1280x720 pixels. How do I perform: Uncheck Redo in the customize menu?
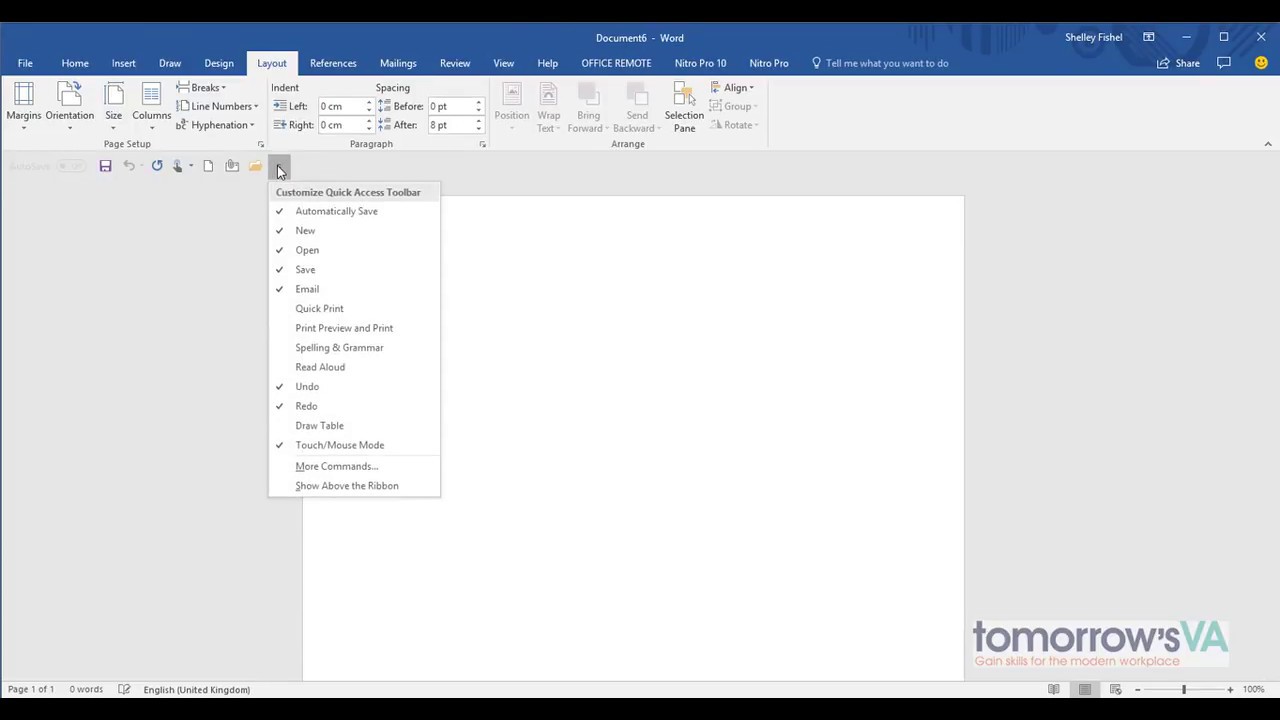(x=354, y=406)
